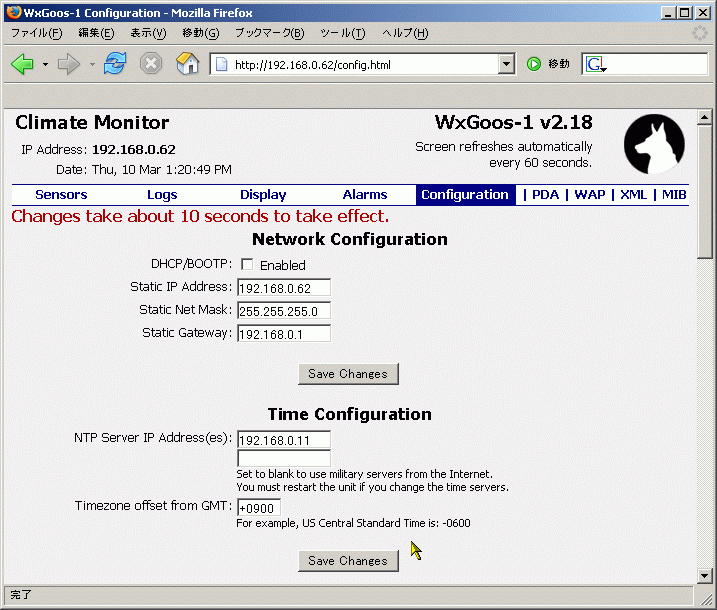The width and height of the screenshot is (717, 610).
Task: Click the vertical scrollbar thumb
Action: pos(705,192)
